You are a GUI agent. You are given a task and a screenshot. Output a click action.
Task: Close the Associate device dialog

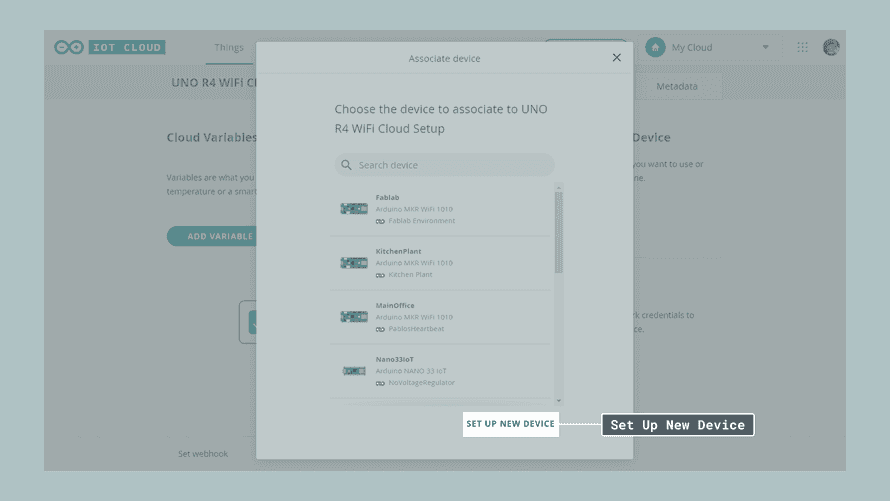(616, 58)
